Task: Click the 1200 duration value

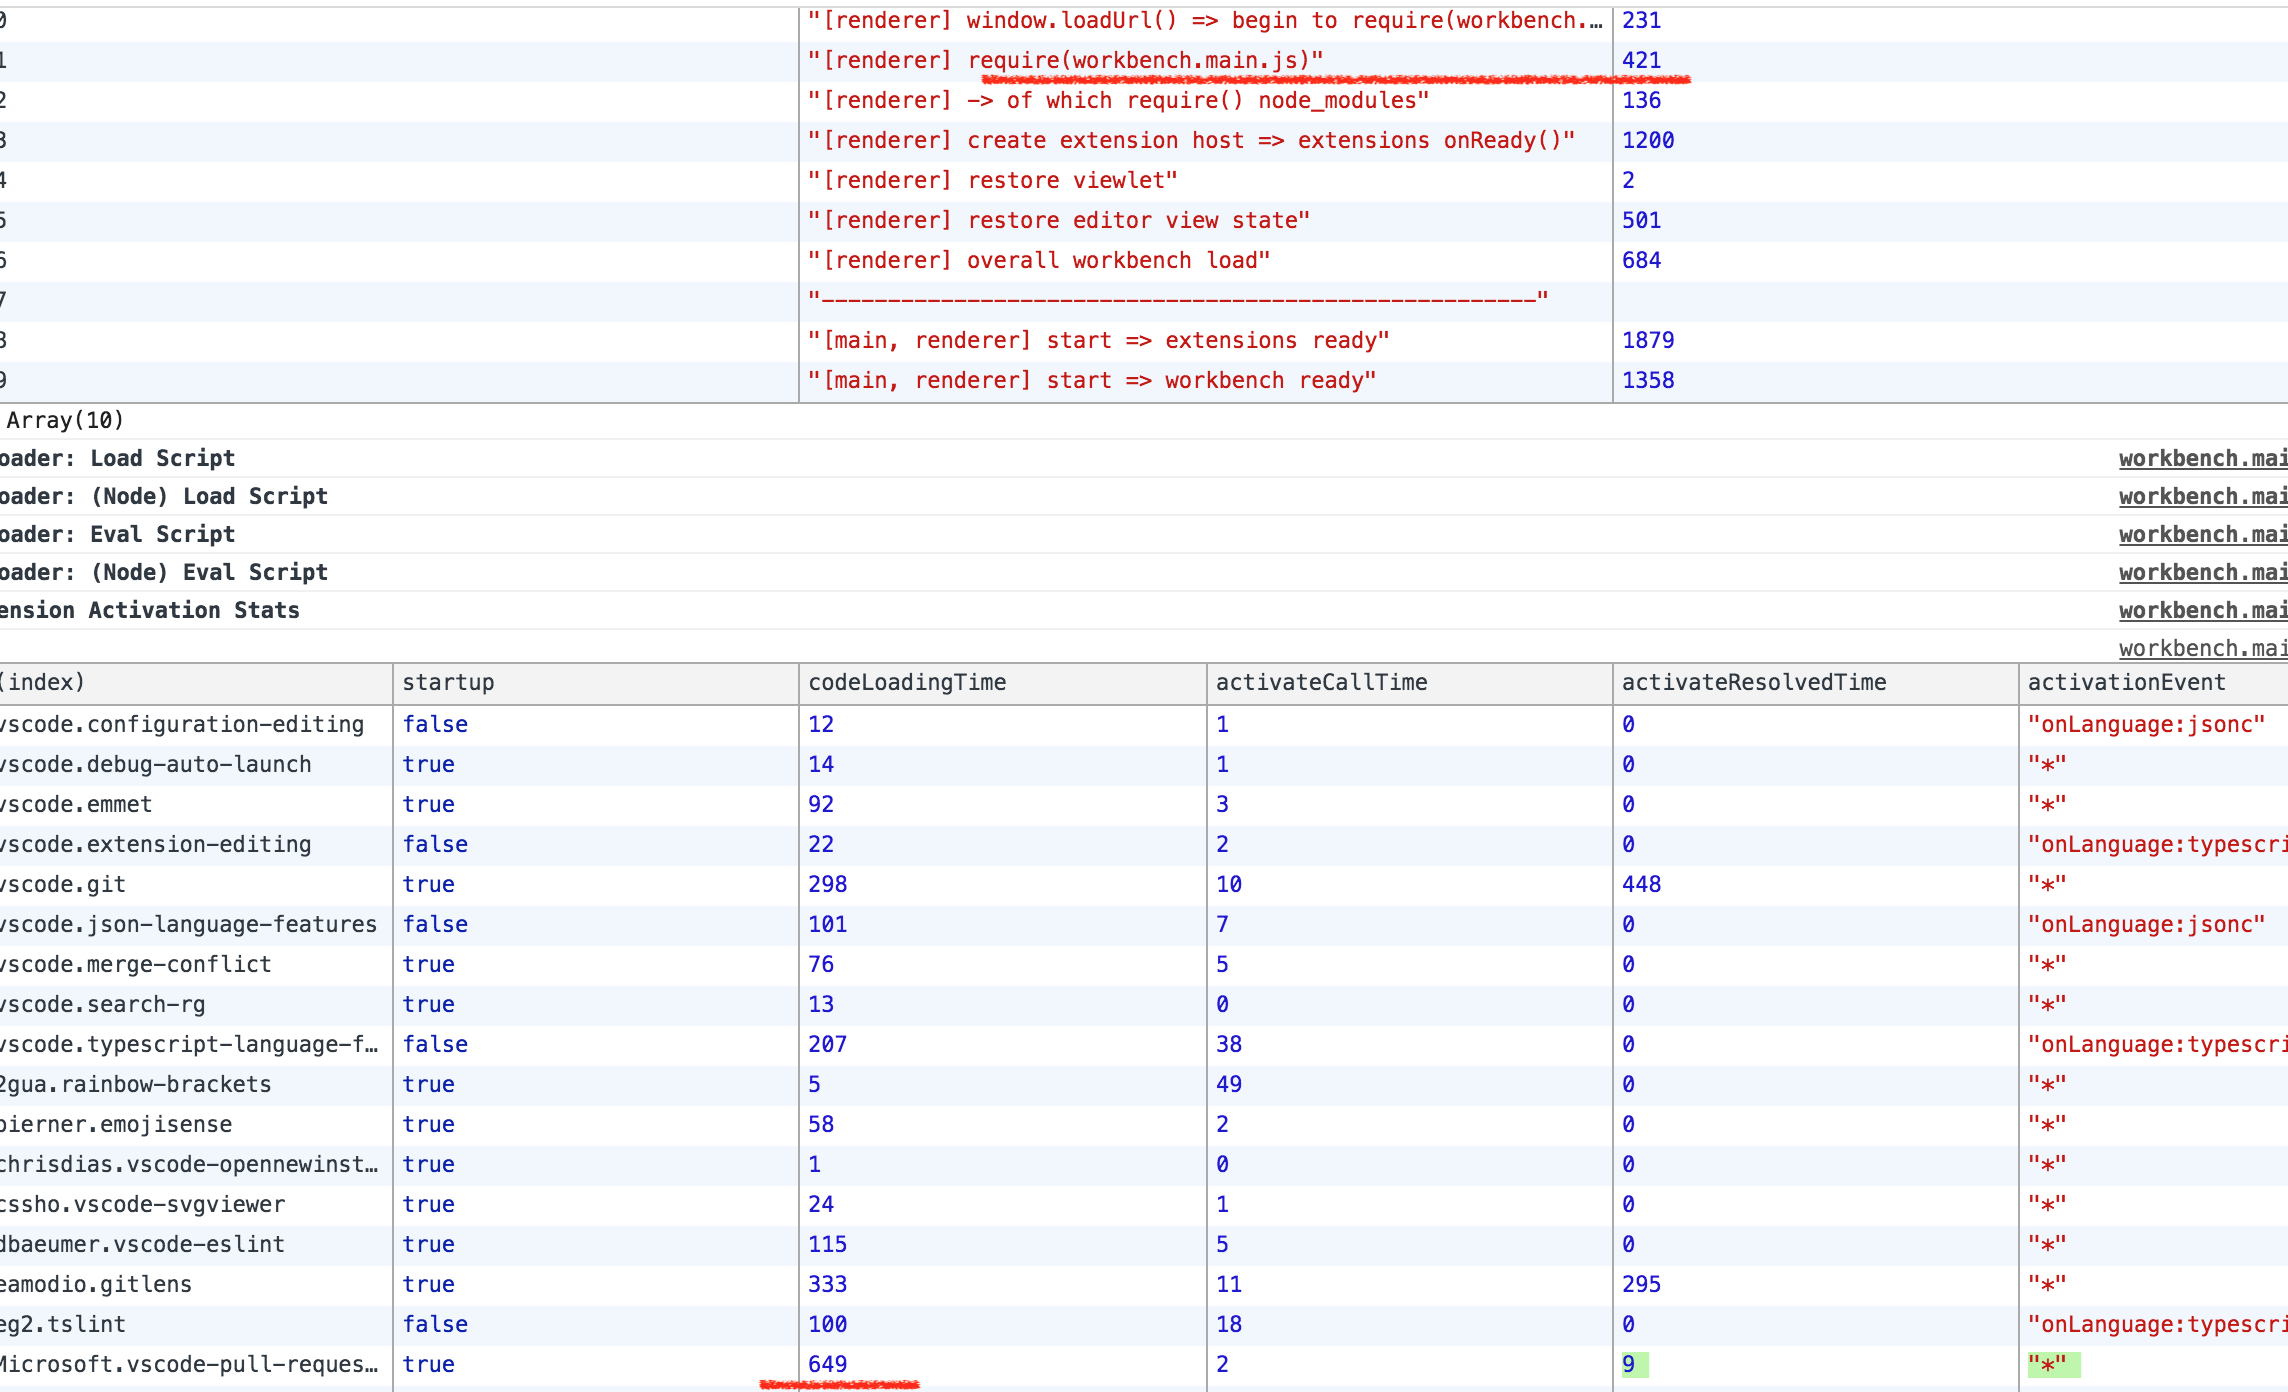Action: click(1648, 141)
